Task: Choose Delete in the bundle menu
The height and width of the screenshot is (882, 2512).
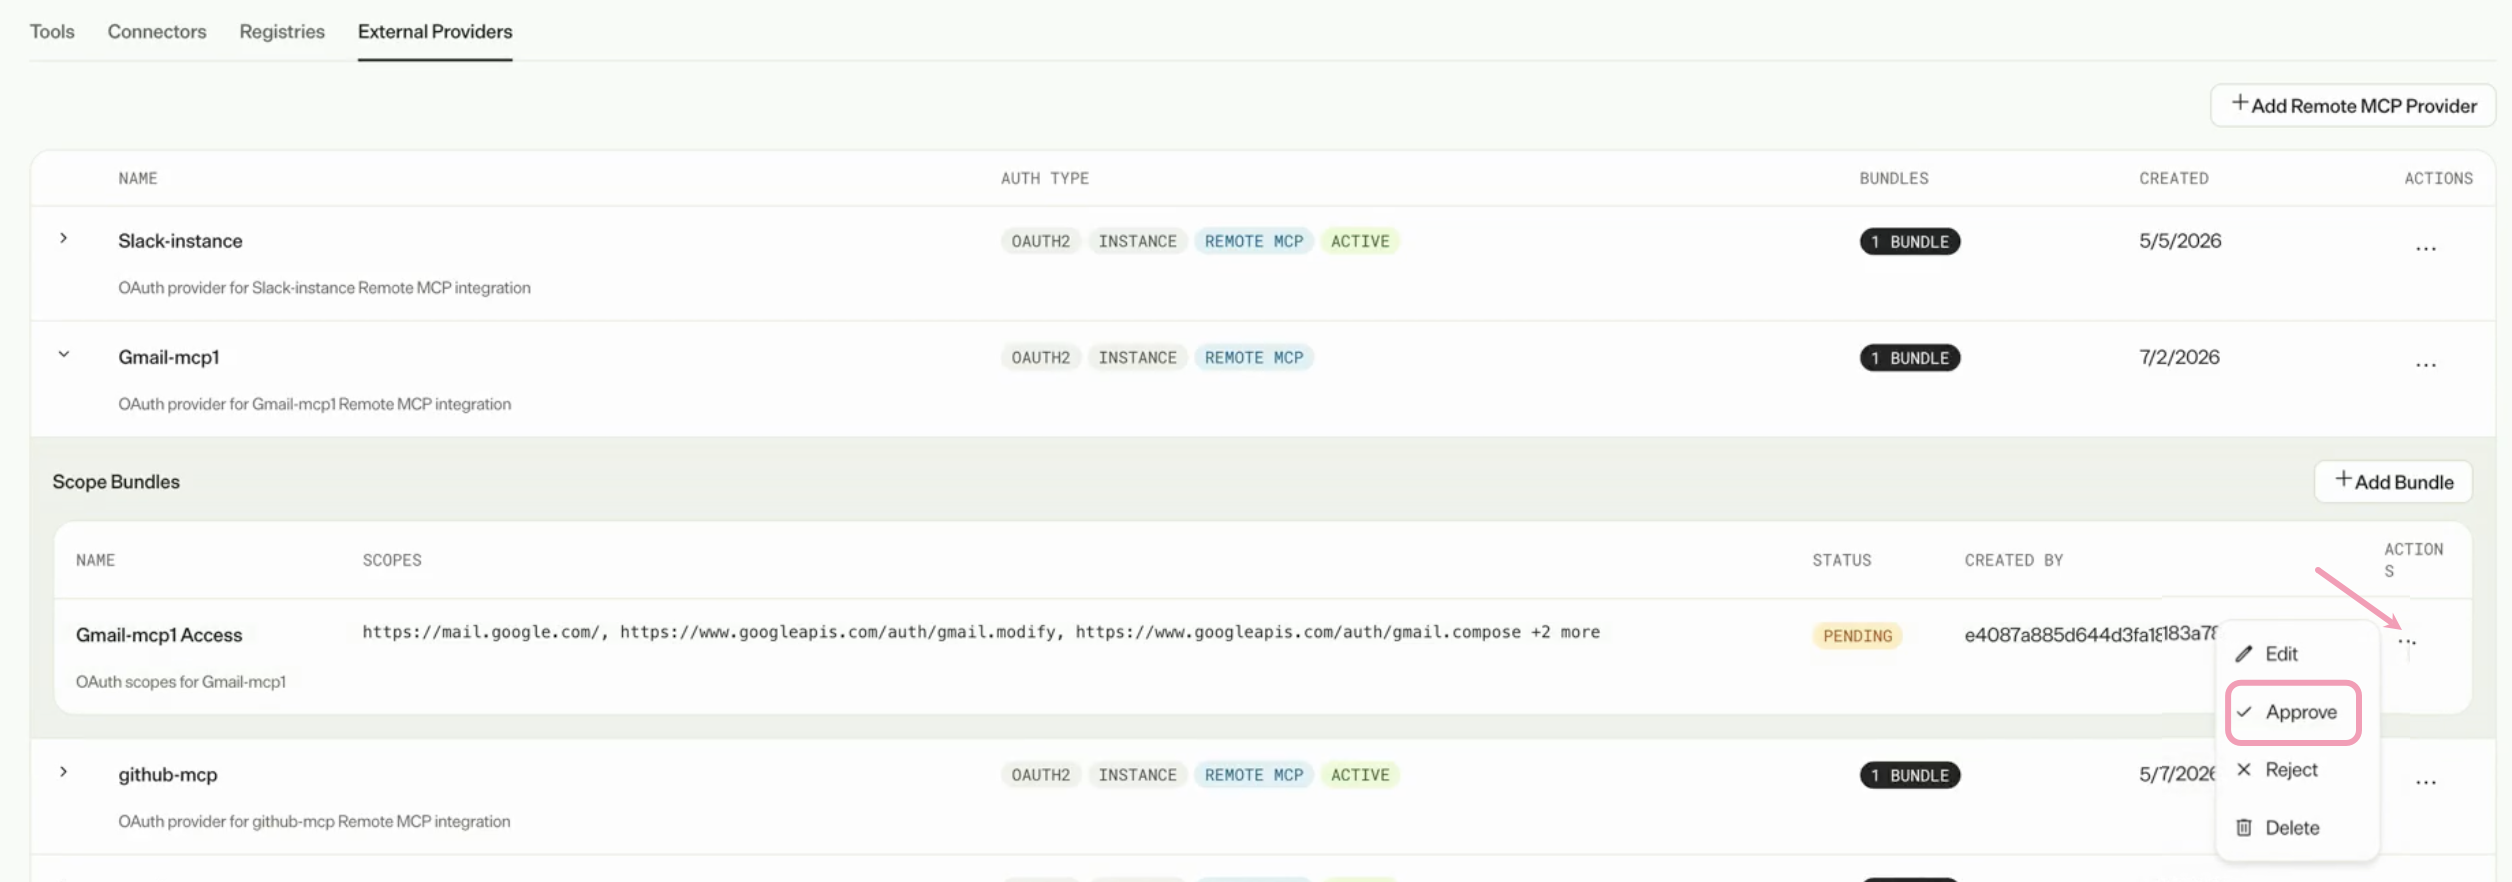Action: point(2296,828)
